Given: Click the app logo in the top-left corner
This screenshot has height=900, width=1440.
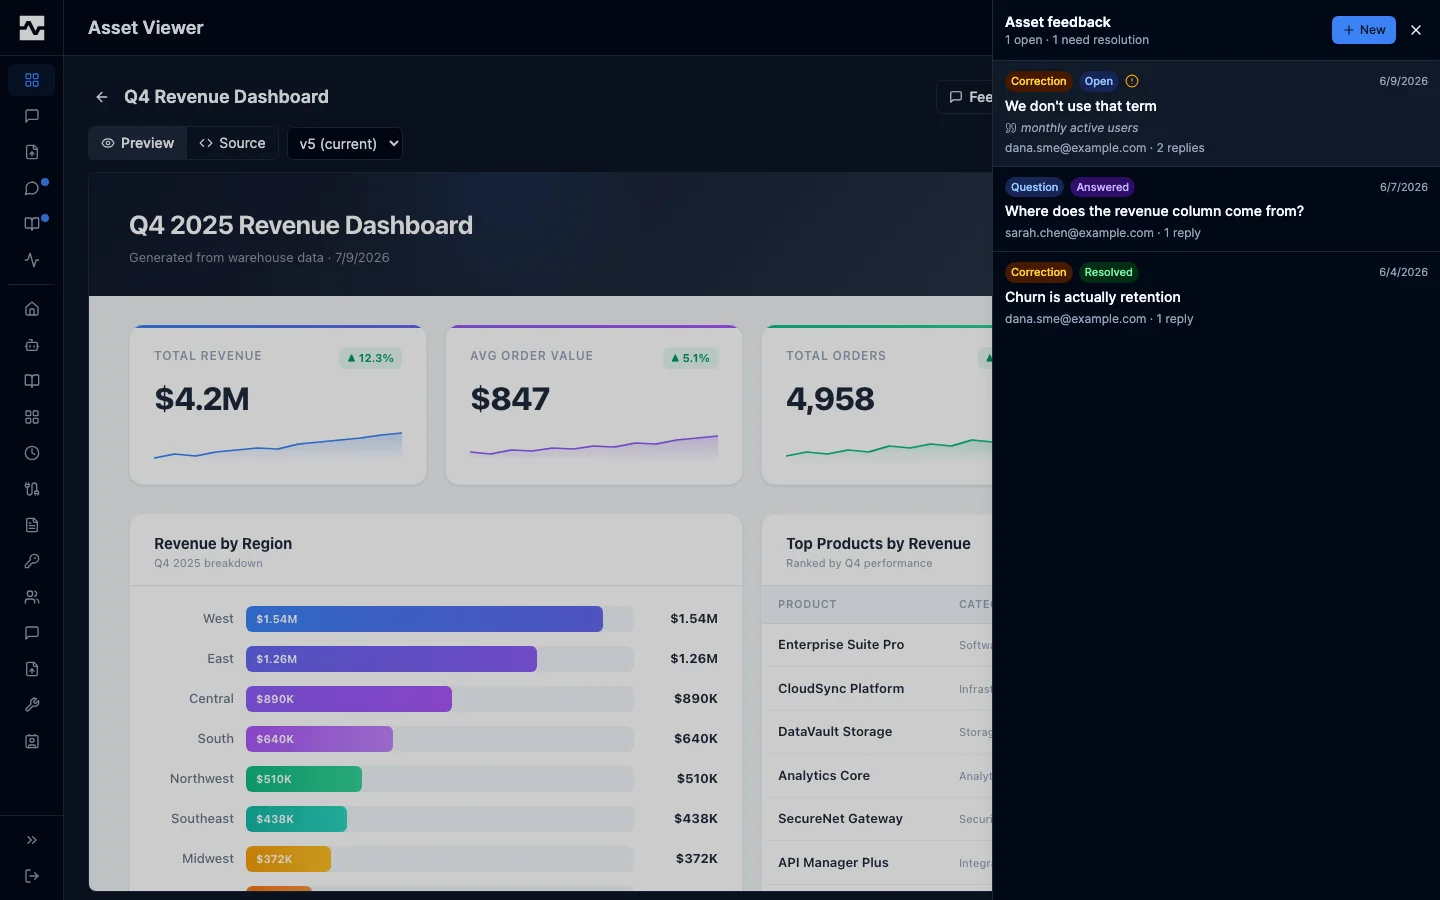Looking at the screenshot, I should [x=32, y=28].
